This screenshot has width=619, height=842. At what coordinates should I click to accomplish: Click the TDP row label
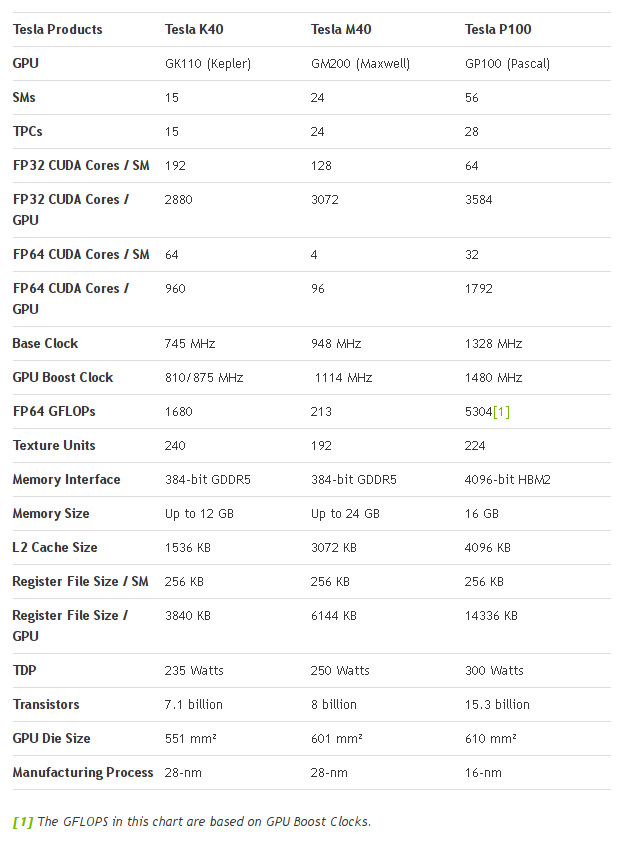25,671
